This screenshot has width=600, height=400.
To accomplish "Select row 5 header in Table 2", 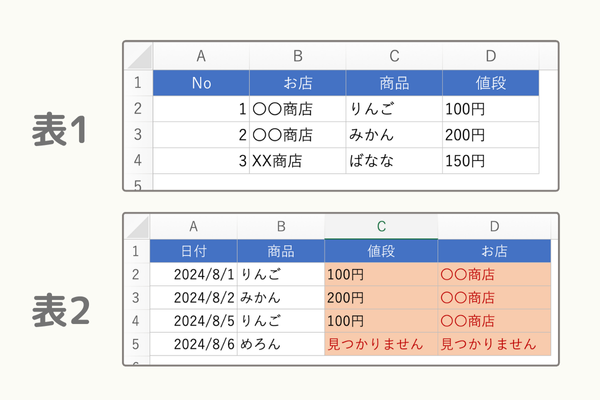I will click(x=137, y=344).
